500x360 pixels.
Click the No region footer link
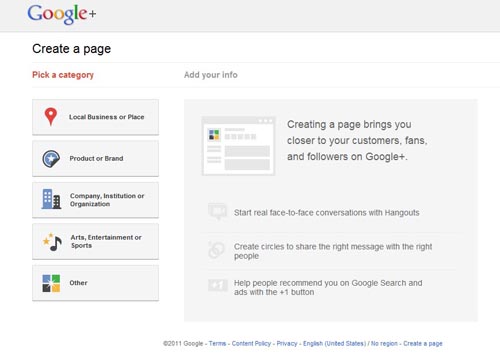(384, 343)
